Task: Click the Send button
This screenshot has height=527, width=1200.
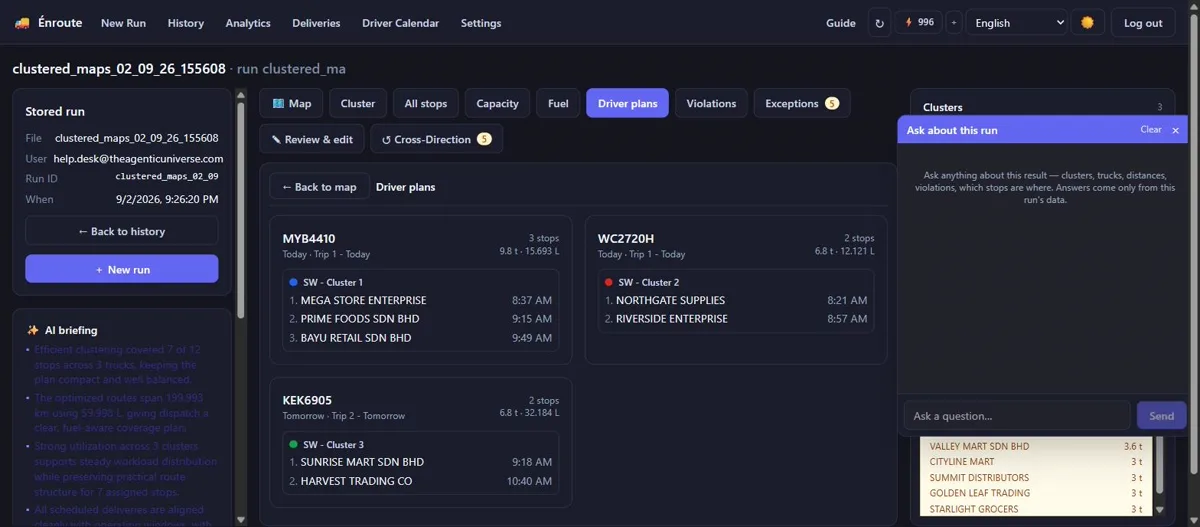Action: [1161, 415]
